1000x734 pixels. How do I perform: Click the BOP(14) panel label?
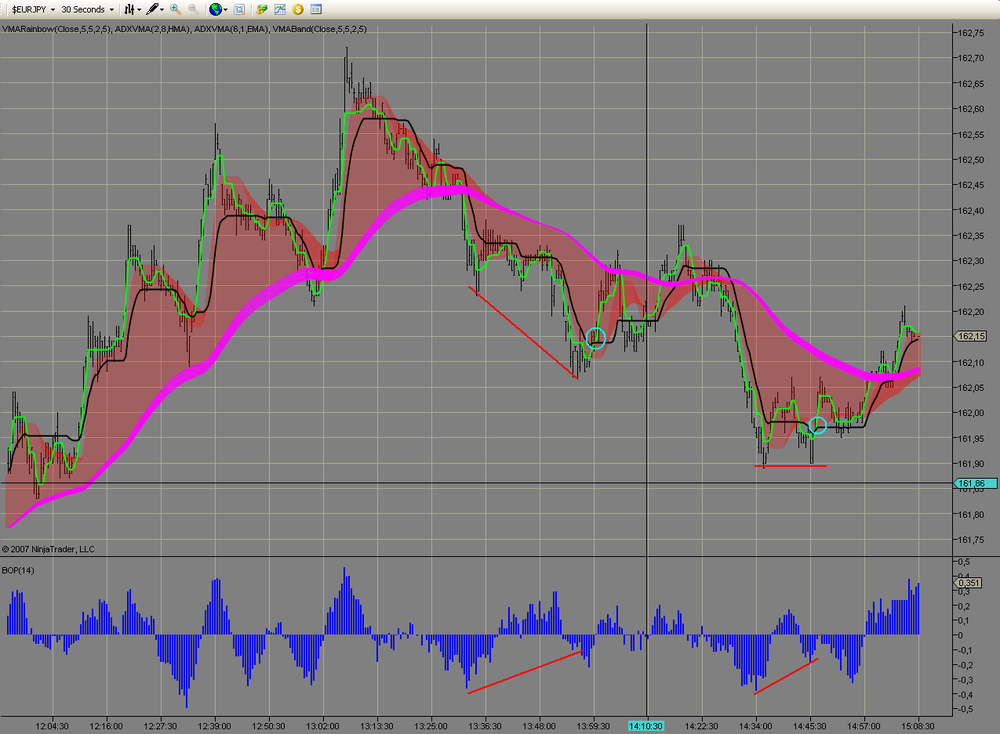18,570
